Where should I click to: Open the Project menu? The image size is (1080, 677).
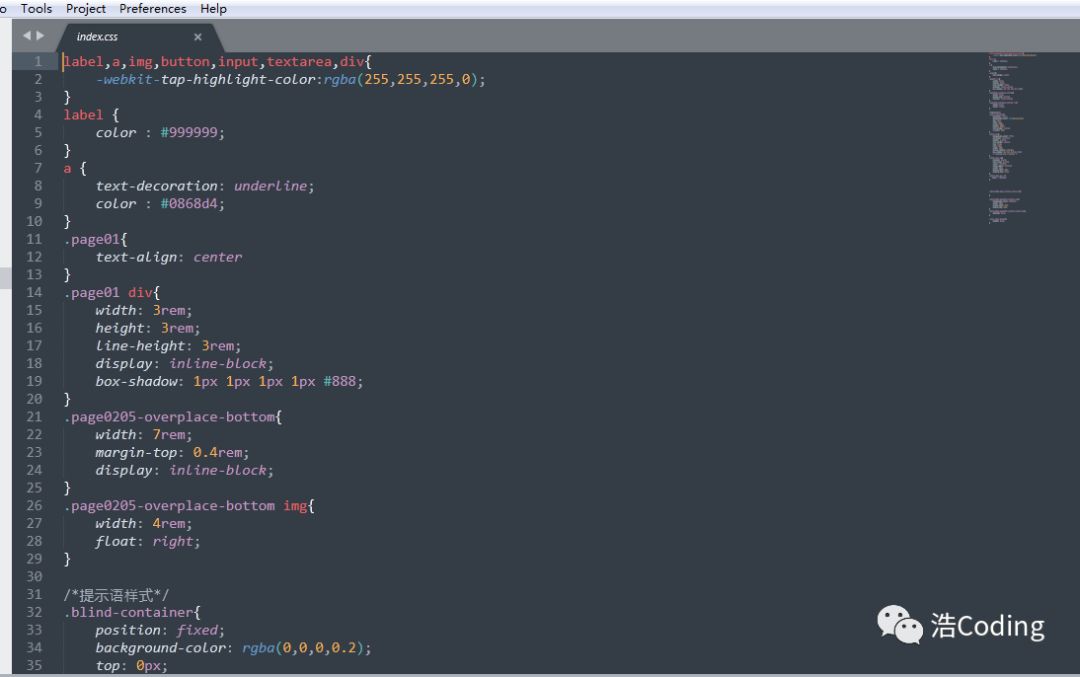[x=85, y=8]
